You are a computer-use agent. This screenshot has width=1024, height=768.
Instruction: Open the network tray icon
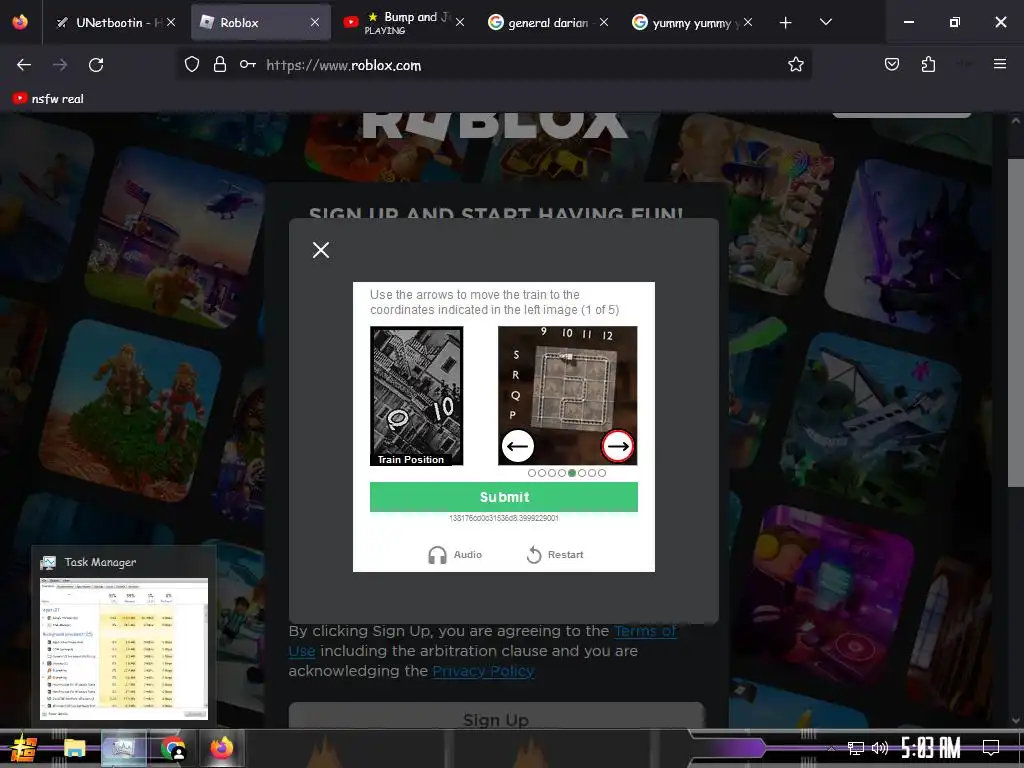click(x=856, y=748)
